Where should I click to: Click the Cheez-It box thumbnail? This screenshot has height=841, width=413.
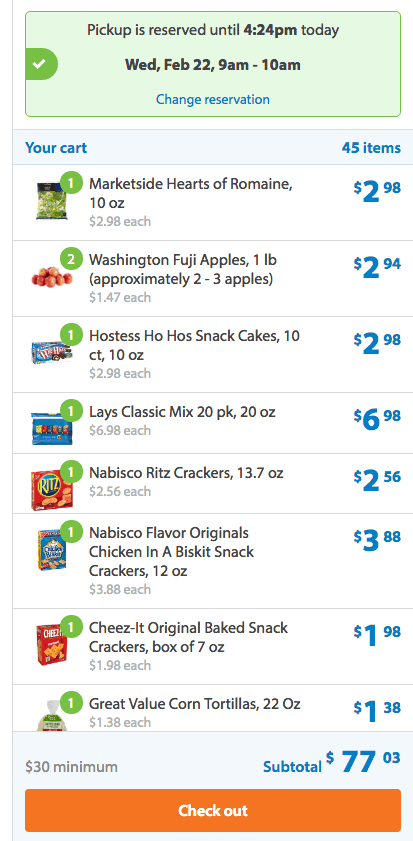(x=51, y=644)
